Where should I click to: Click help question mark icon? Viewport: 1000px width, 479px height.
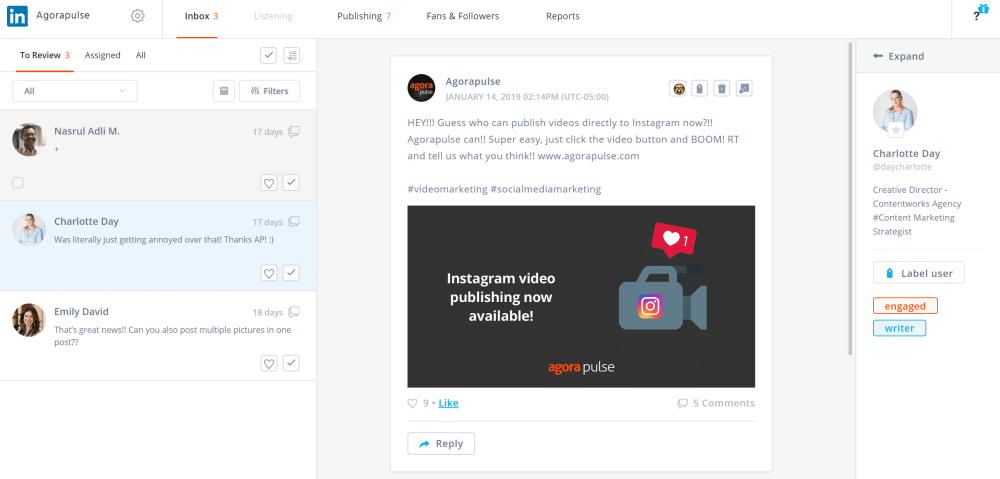[976, 16]
